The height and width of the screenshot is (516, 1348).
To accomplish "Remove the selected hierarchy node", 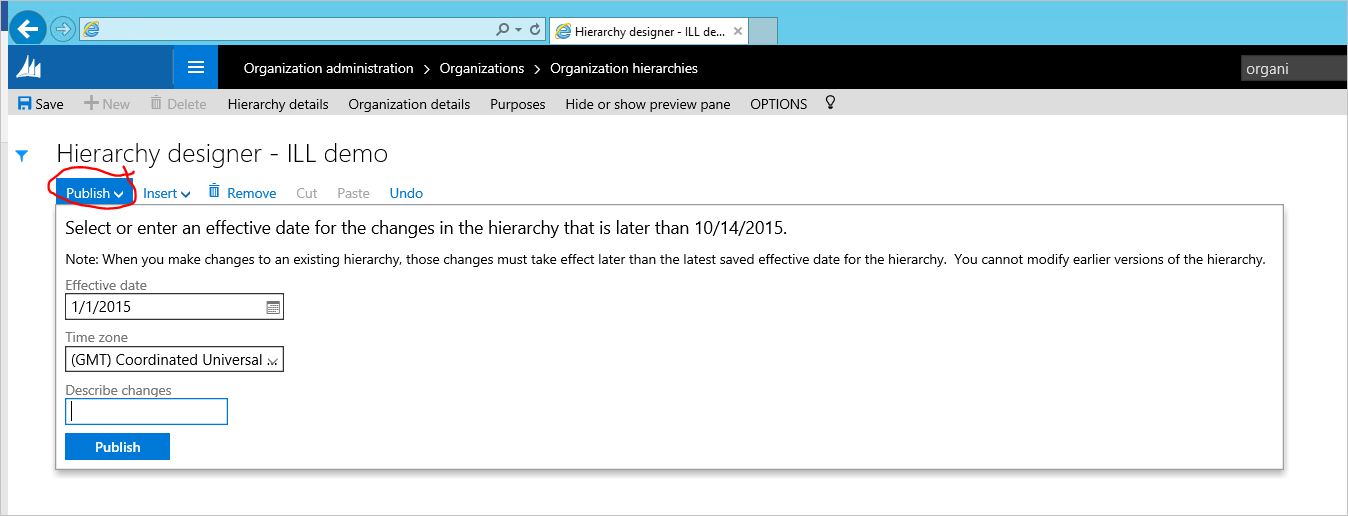I will click(x=242, y=193).
